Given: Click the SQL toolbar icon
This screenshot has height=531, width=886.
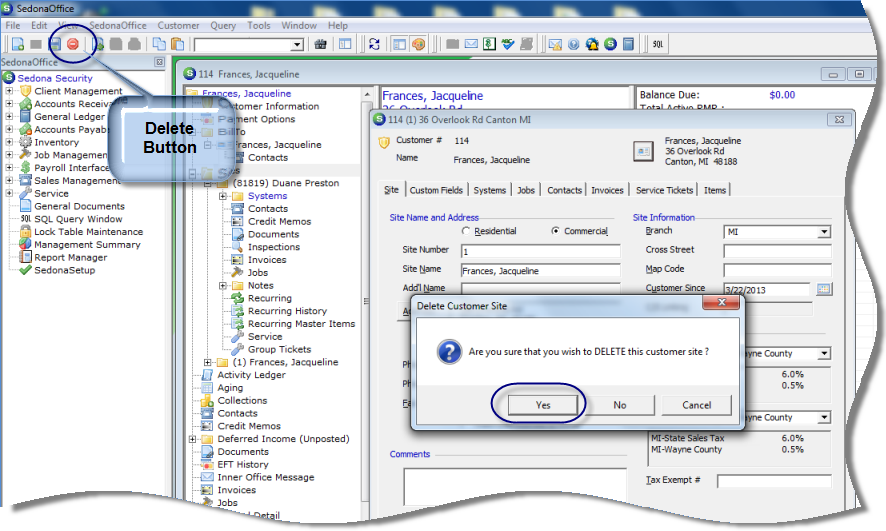Looking at the screenshot, I should pos(658,44).
